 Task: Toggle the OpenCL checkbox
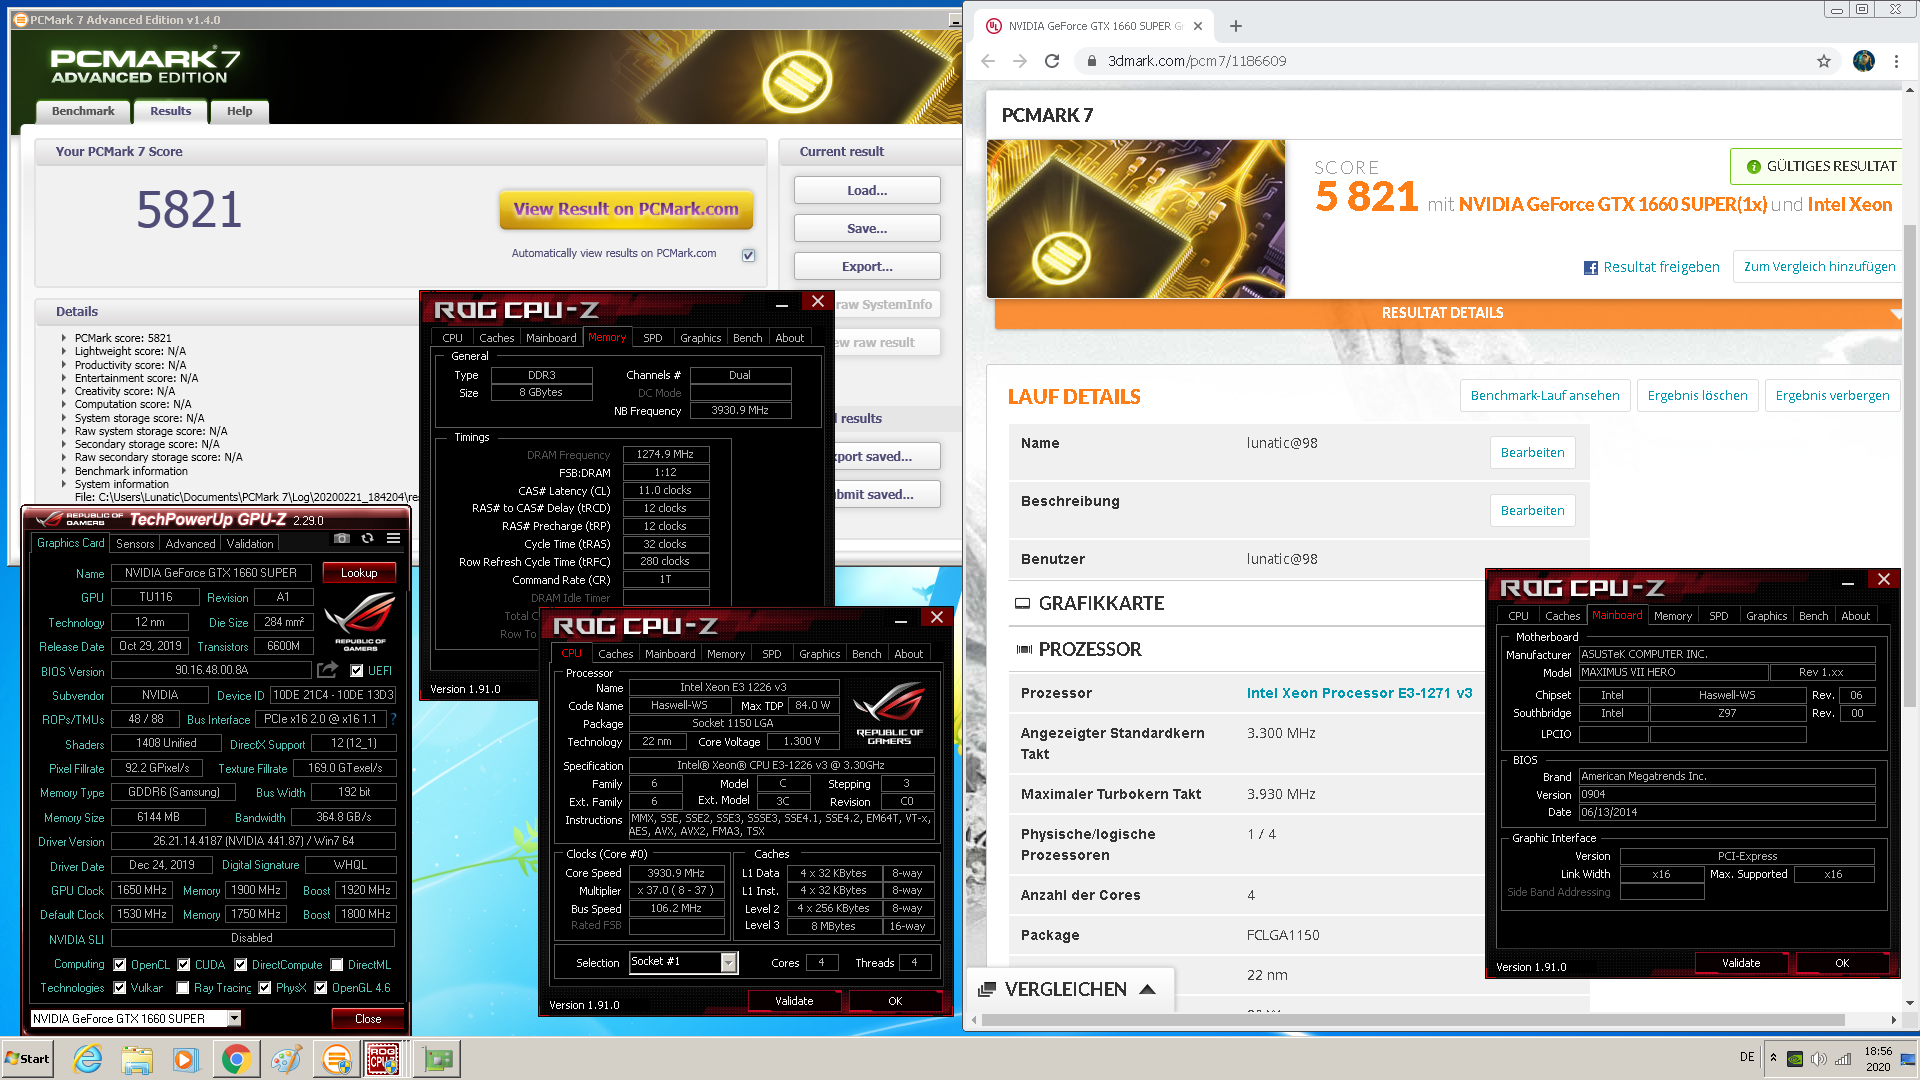tap(120, 965)
